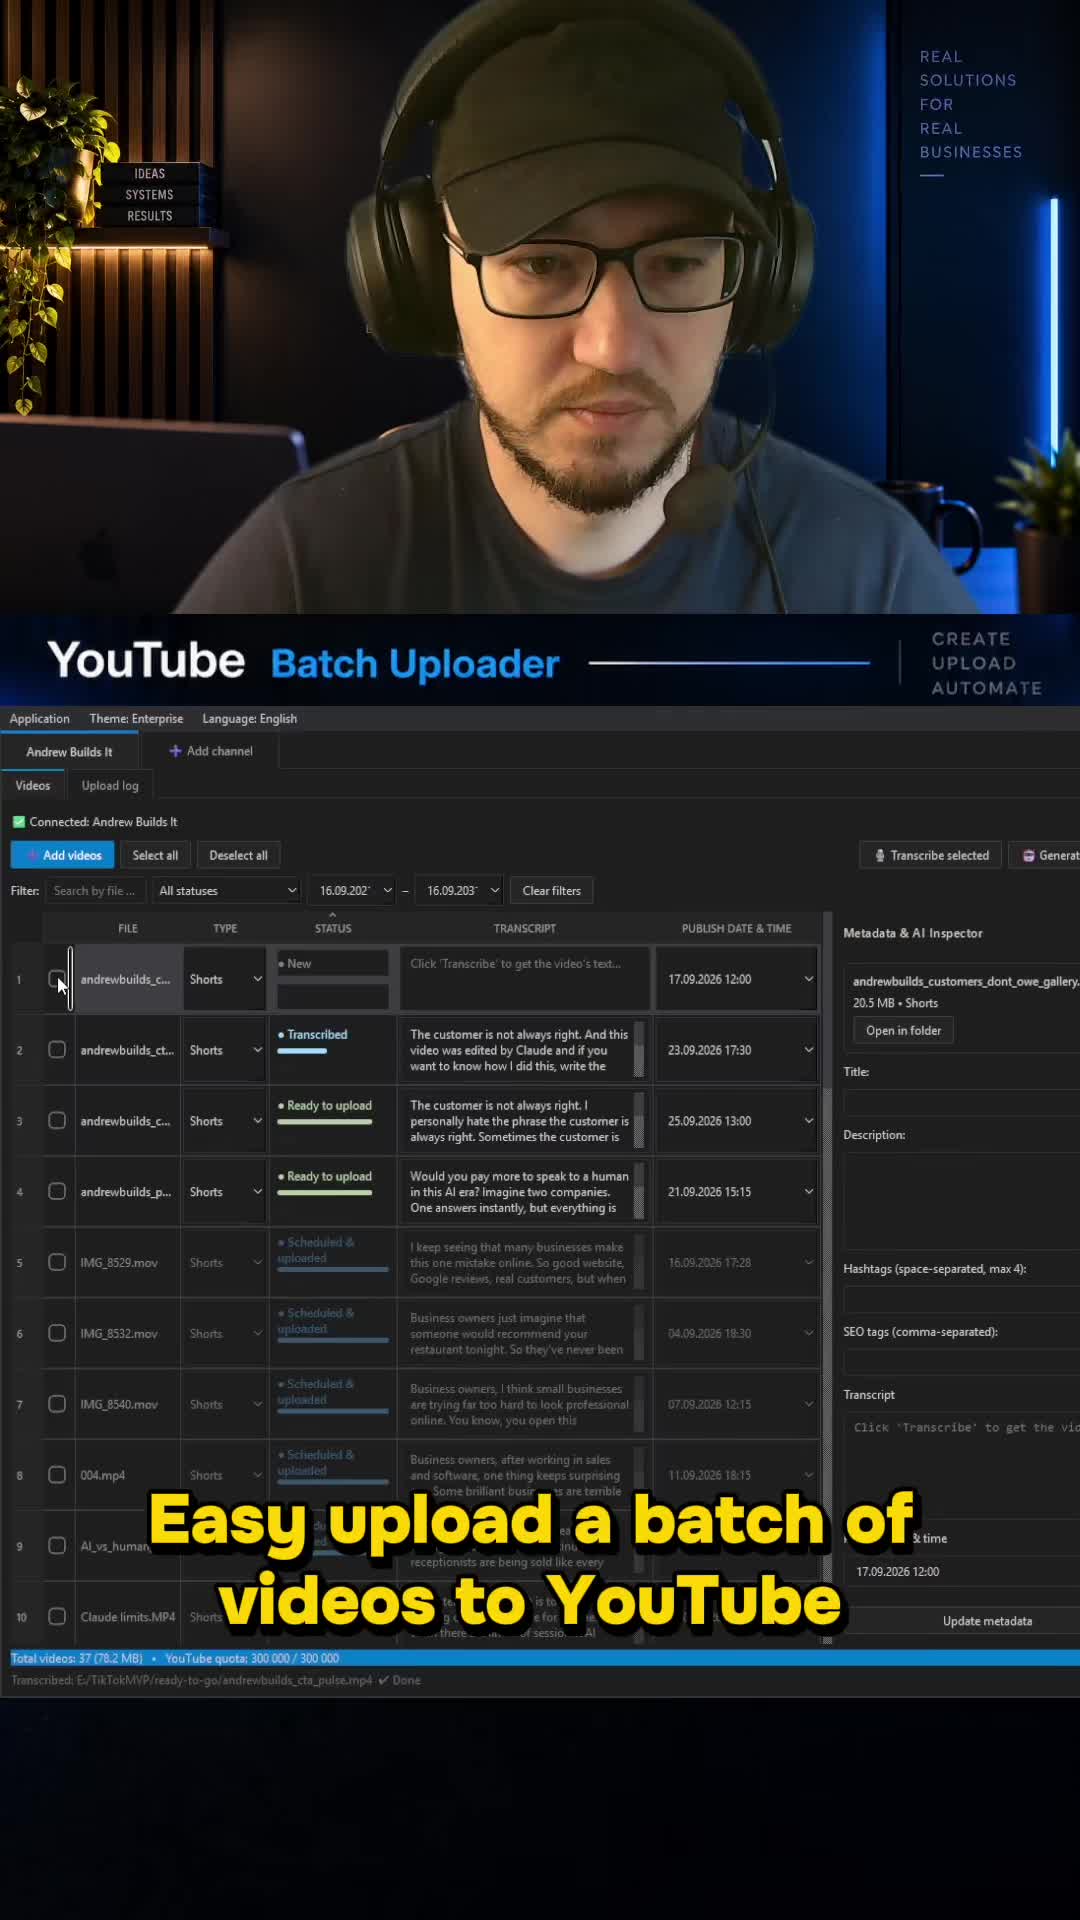Click the publish date 21.09.2026 15:15
Viewport: 1080px width, 1920px height.
709,1192
